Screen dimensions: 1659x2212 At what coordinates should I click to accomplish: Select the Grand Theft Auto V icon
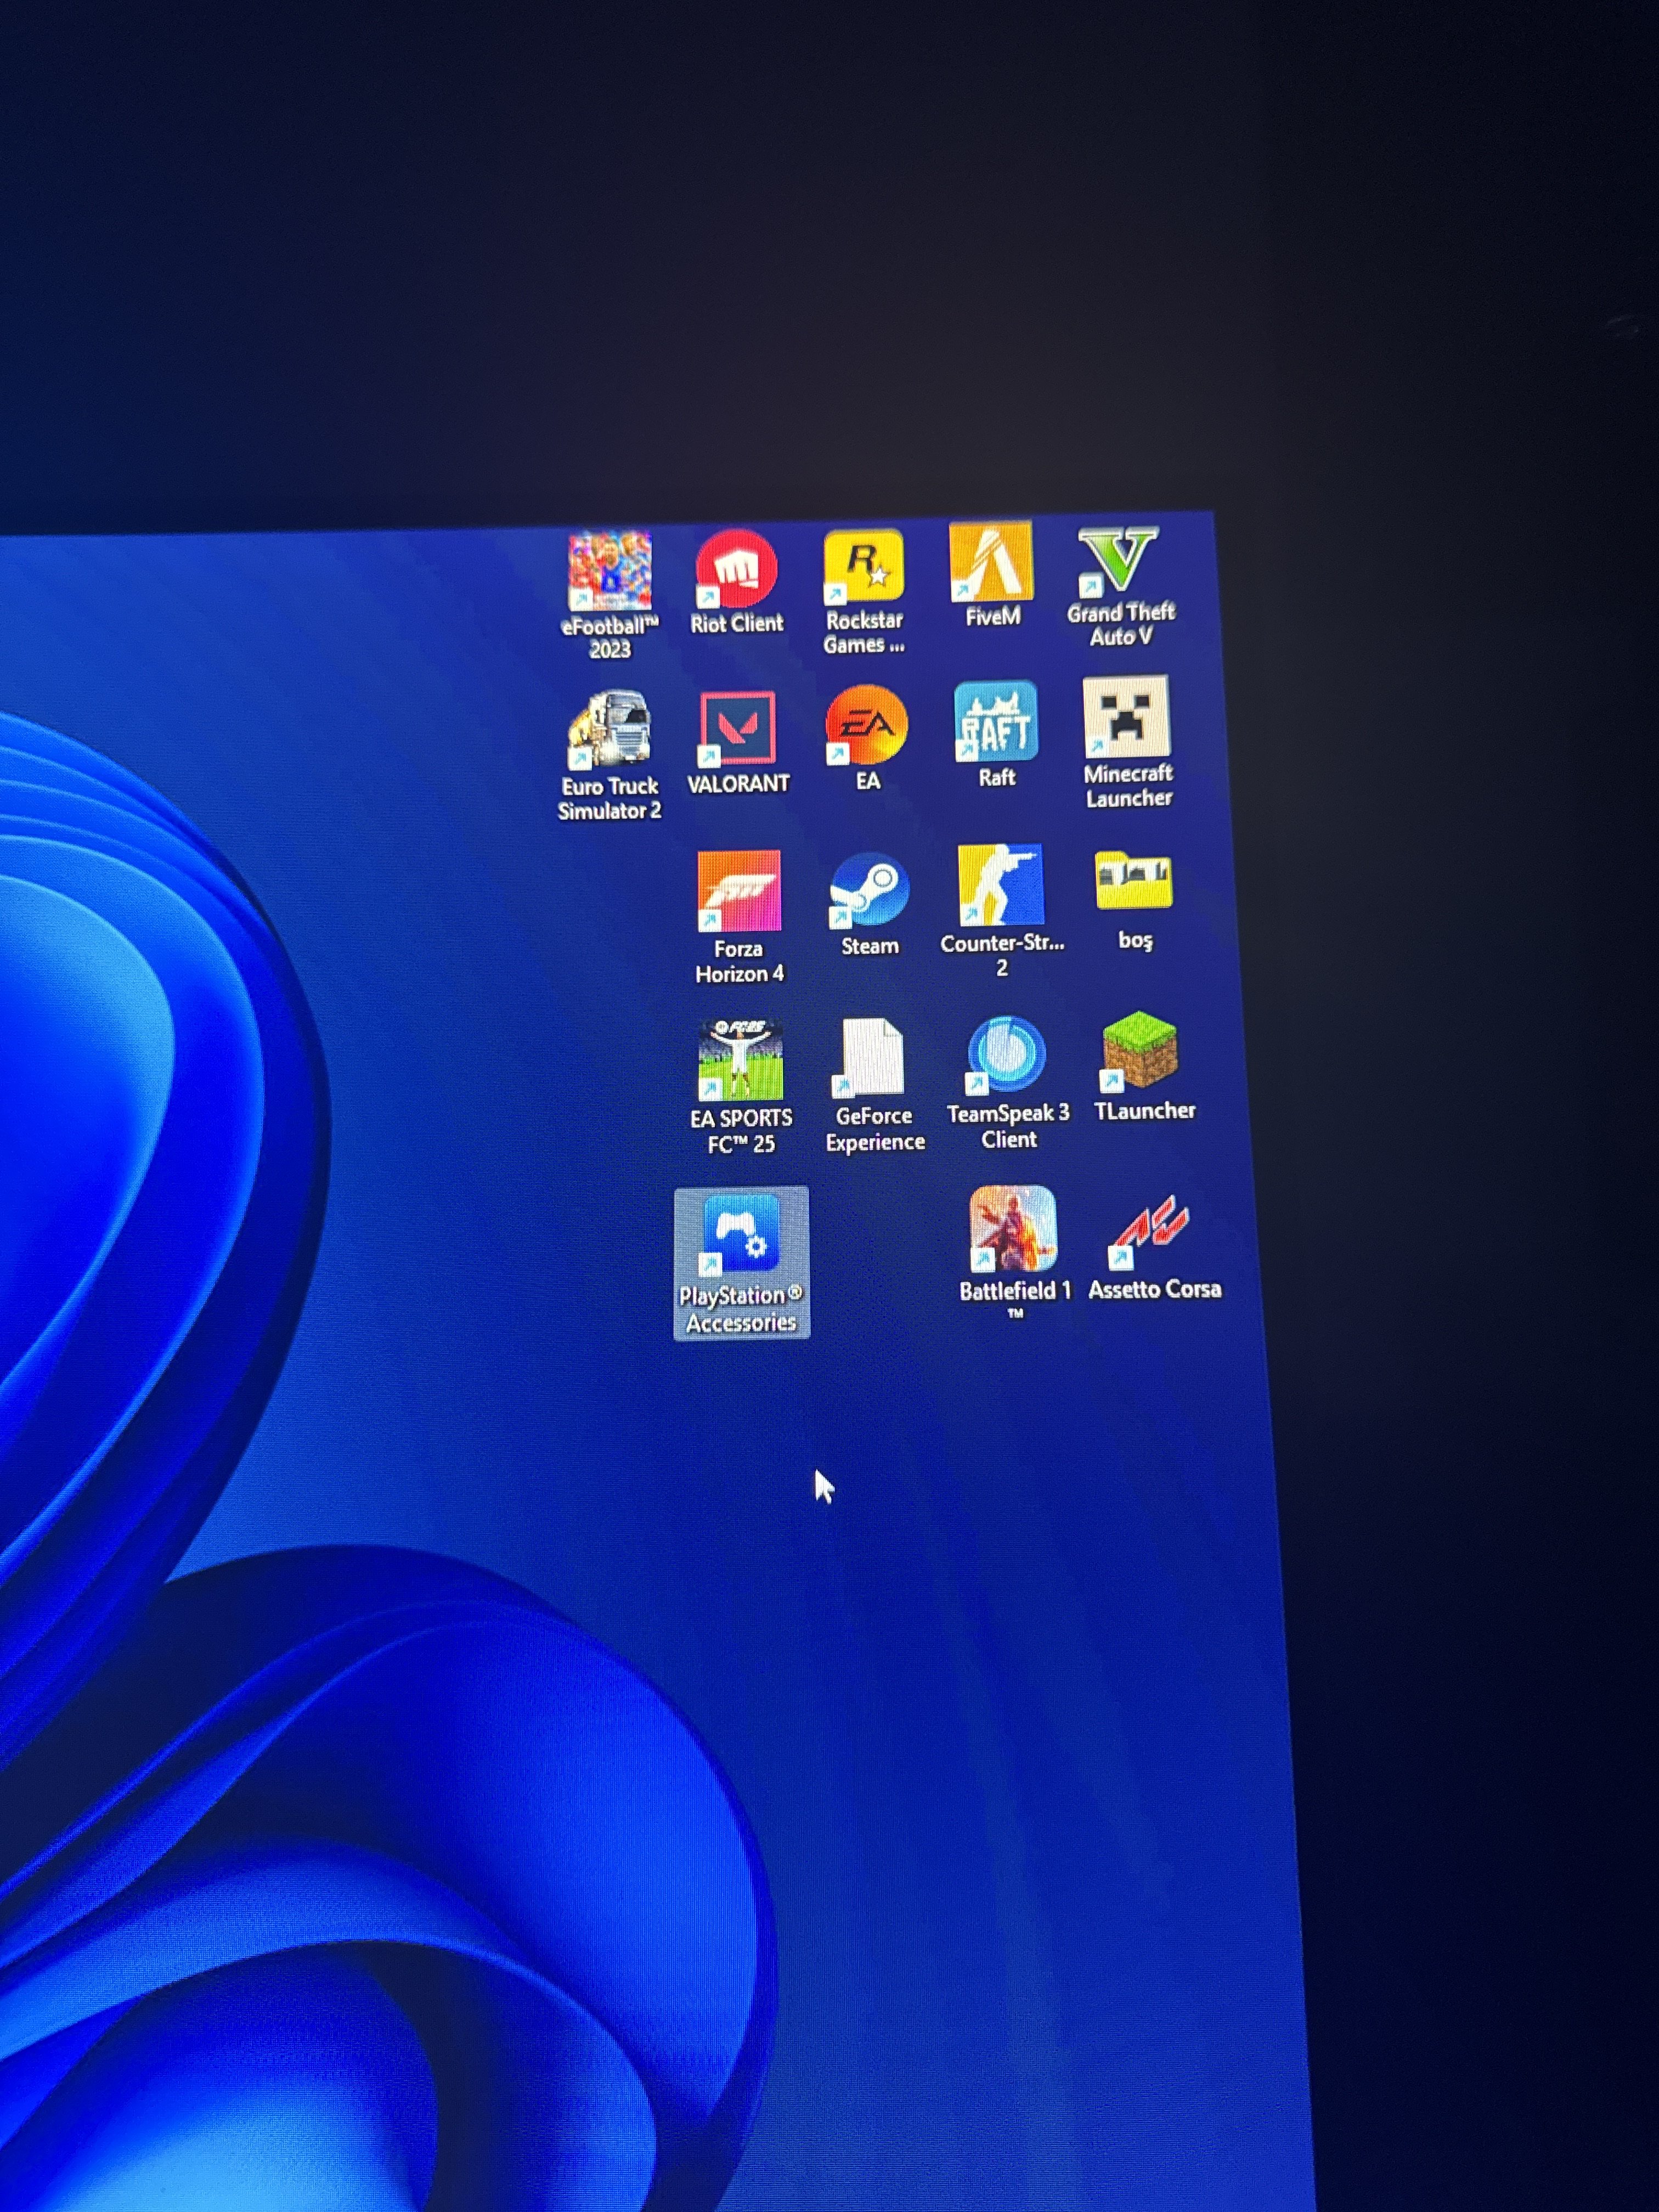coord(1117,560)
